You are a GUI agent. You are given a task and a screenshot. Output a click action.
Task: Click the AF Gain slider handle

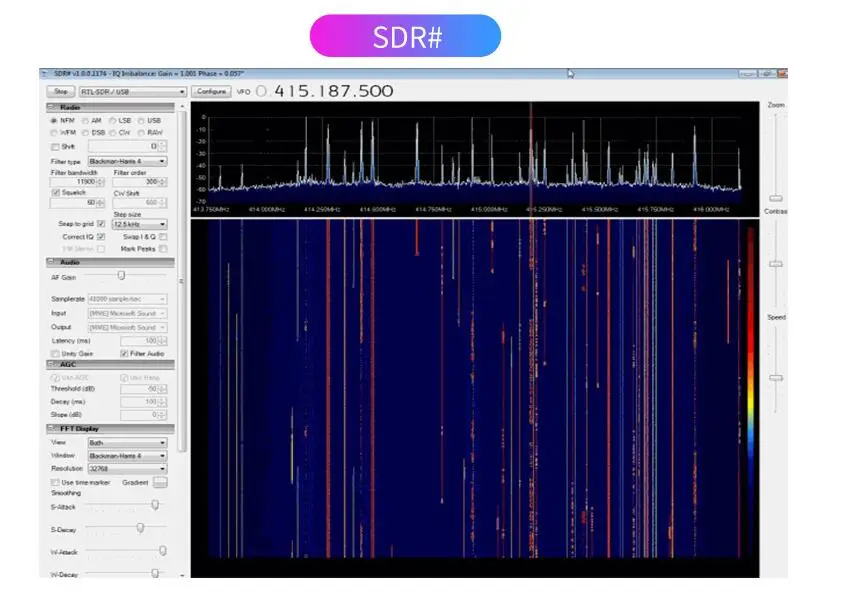(x=121, y=276)
